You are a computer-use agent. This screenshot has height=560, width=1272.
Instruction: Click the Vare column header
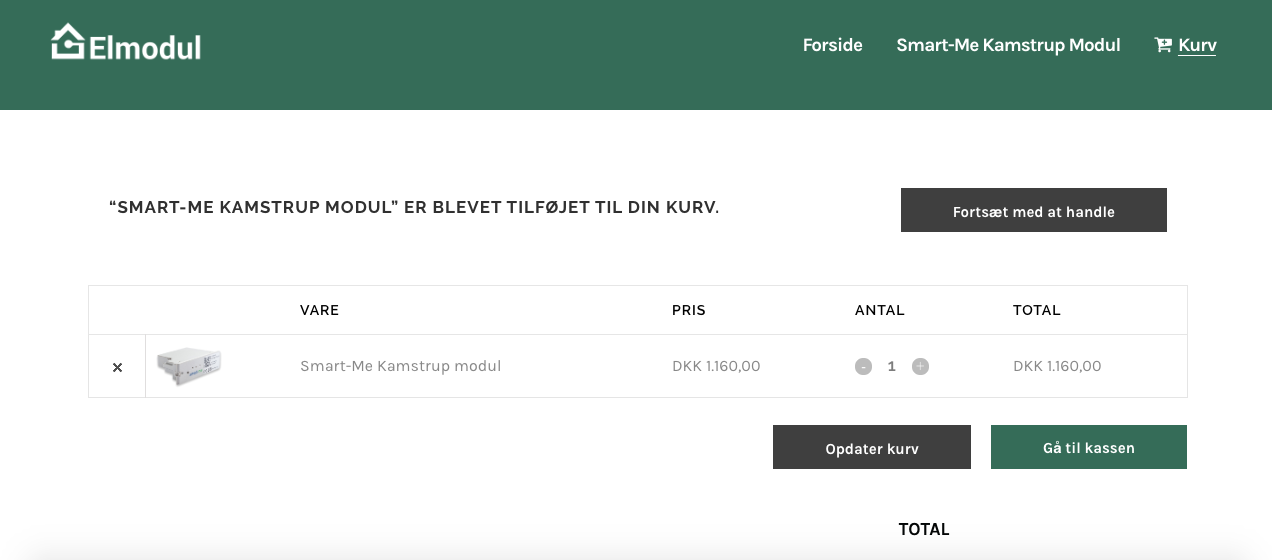319,310
